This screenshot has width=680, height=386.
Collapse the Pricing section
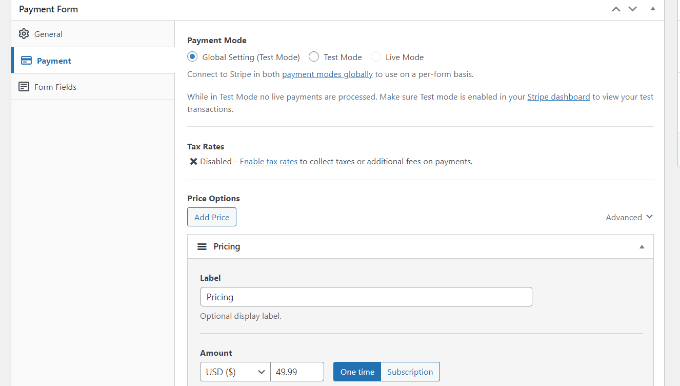pyautogui.click(x=642, y=247)
